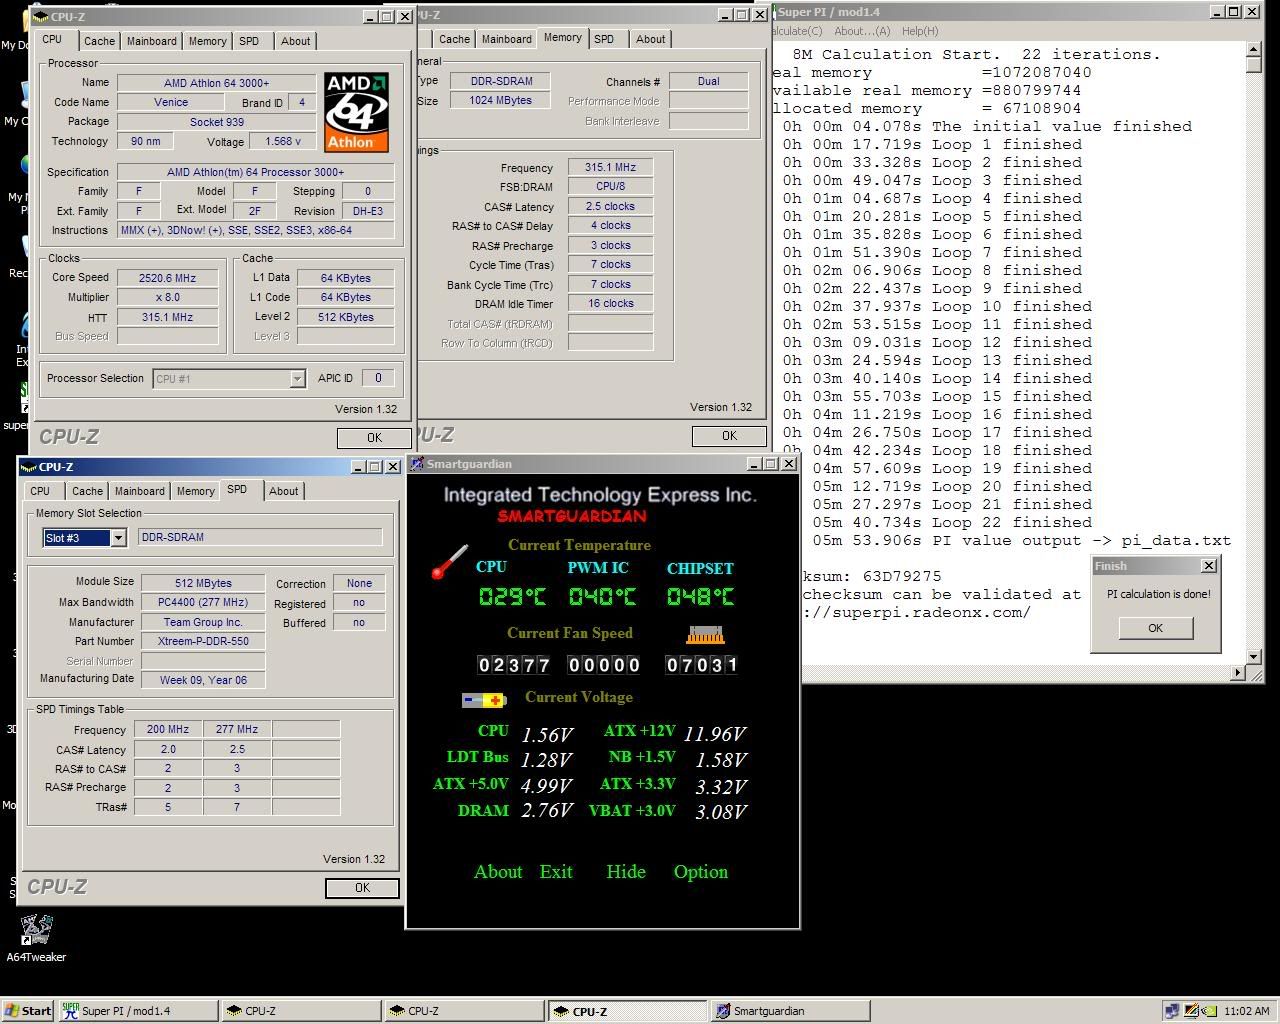Screen dimensions: 1280x1024
Task: Click CPU fan speed 02377 counter
Action: 514,665
